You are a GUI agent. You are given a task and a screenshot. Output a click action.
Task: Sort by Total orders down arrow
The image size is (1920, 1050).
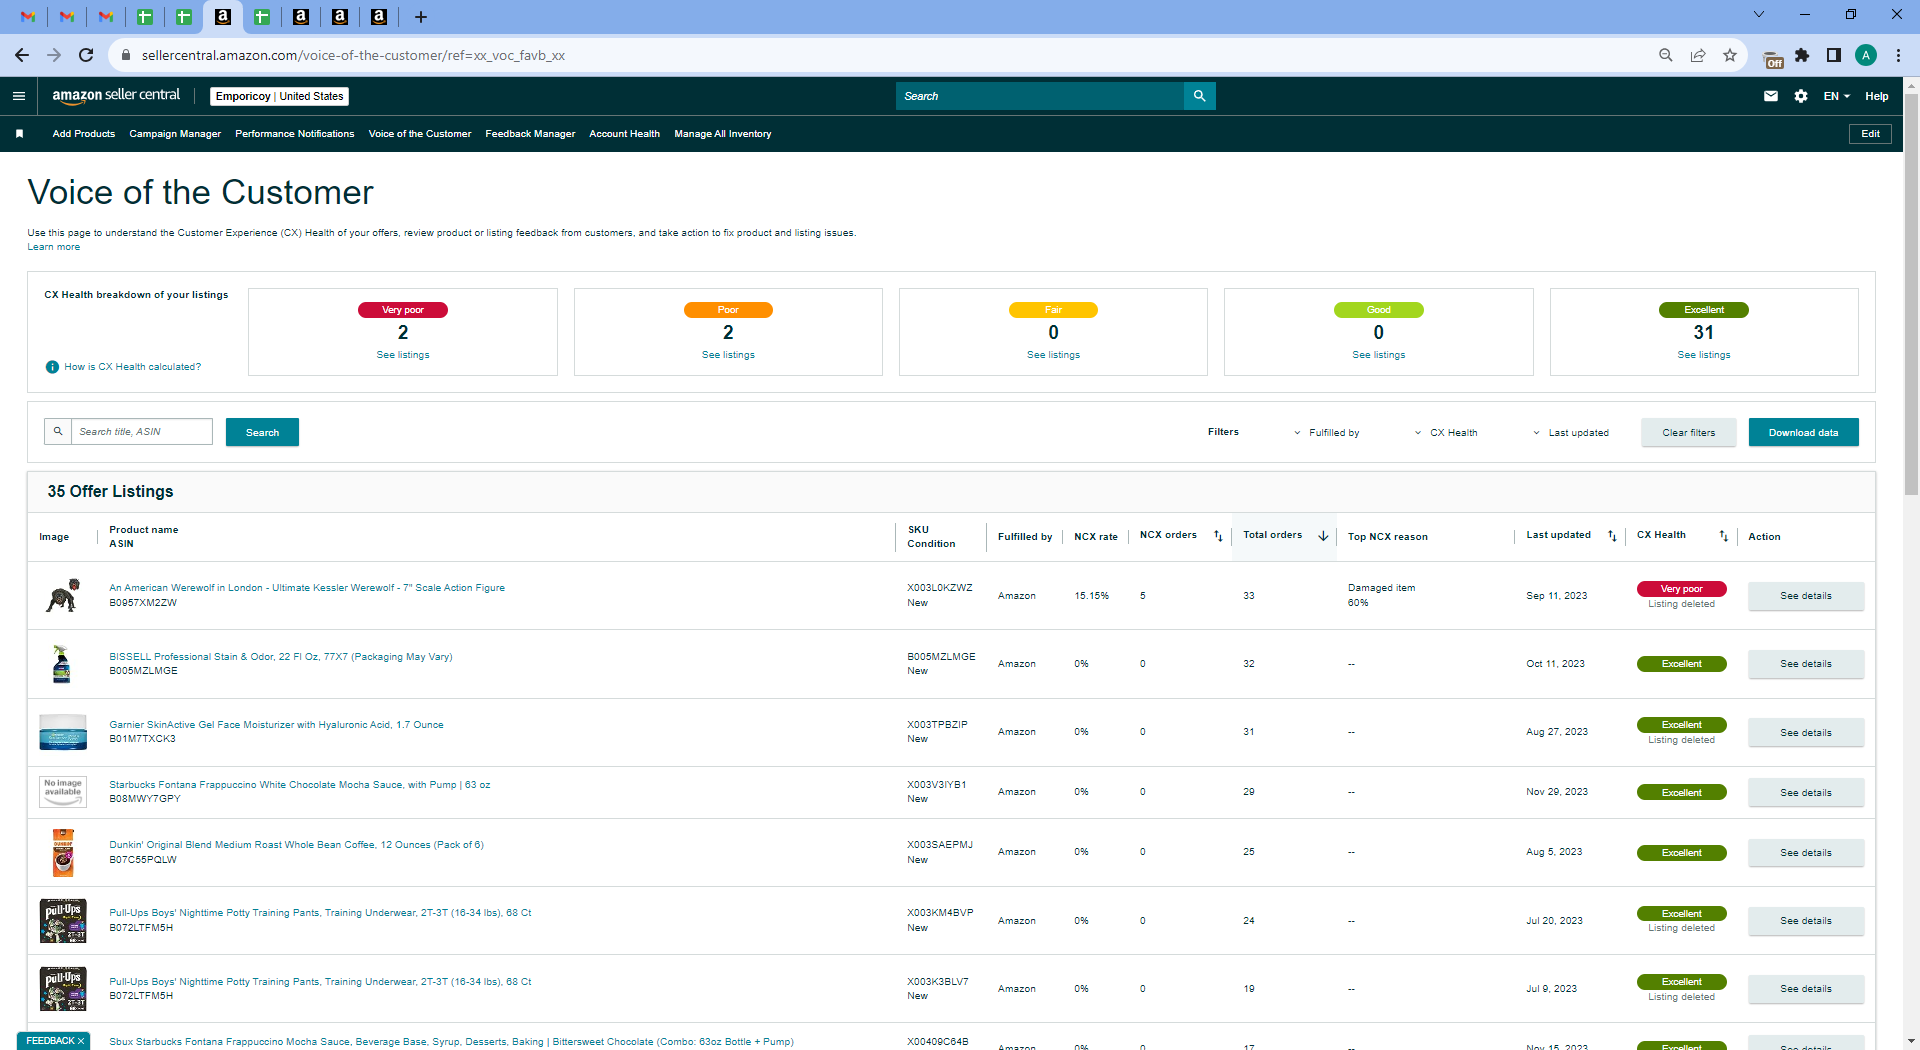point(1323,536)
